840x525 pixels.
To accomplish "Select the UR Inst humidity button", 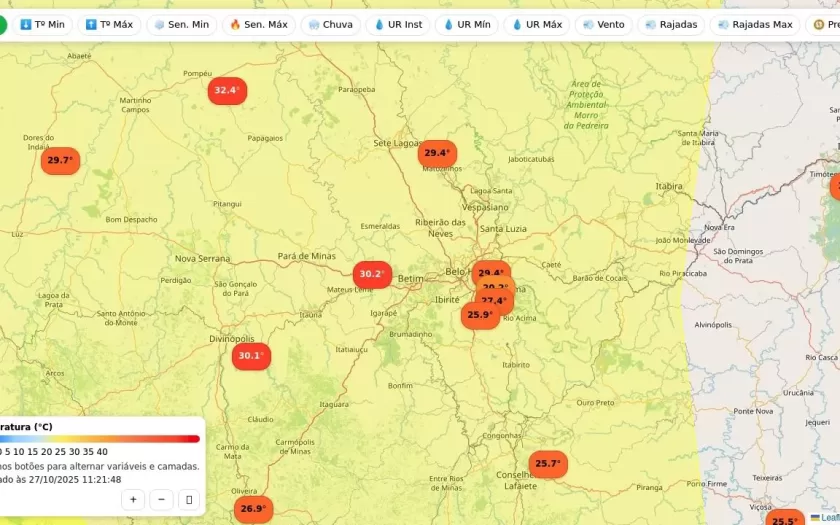I will tap(398, 24).
